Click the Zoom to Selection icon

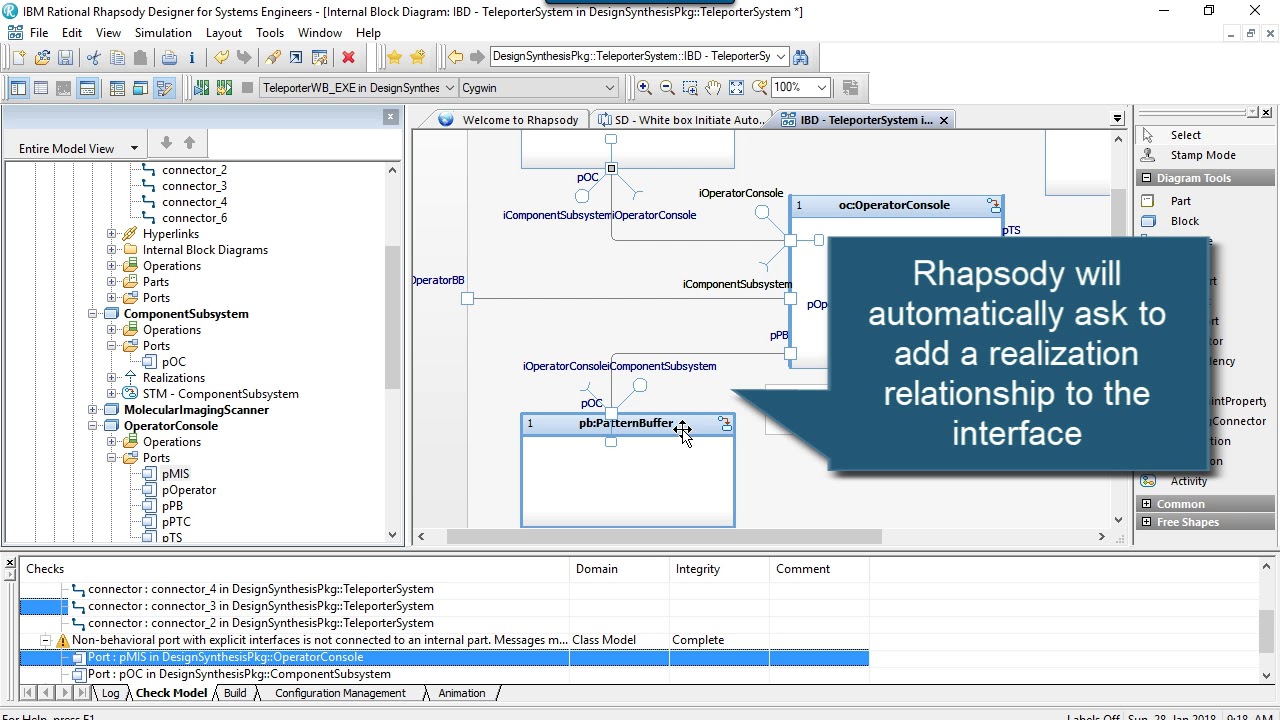coord(690,88)
